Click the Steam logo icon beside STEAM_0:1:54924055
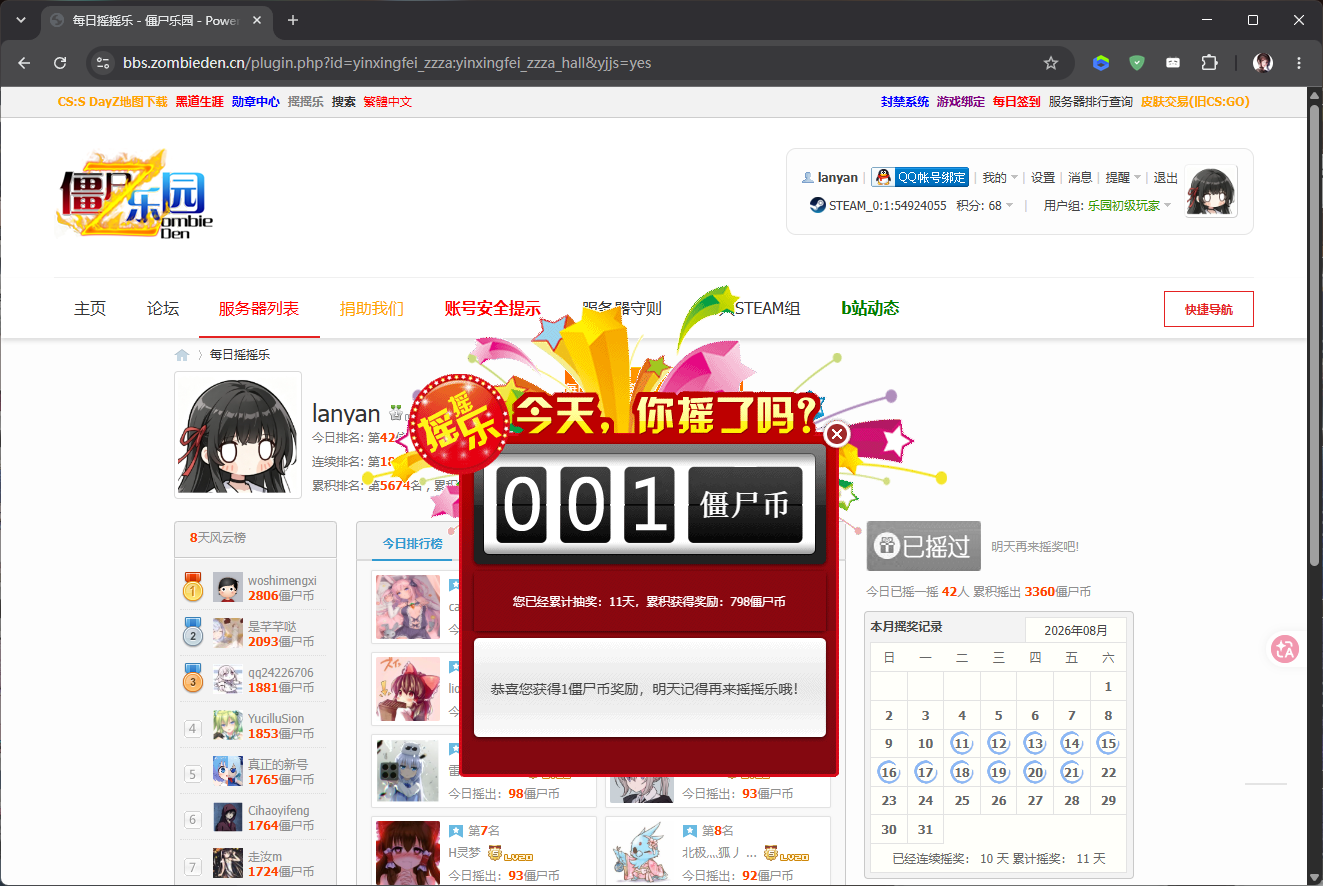The width and height of the screenshot is (1323, 886). pos(818,205)
